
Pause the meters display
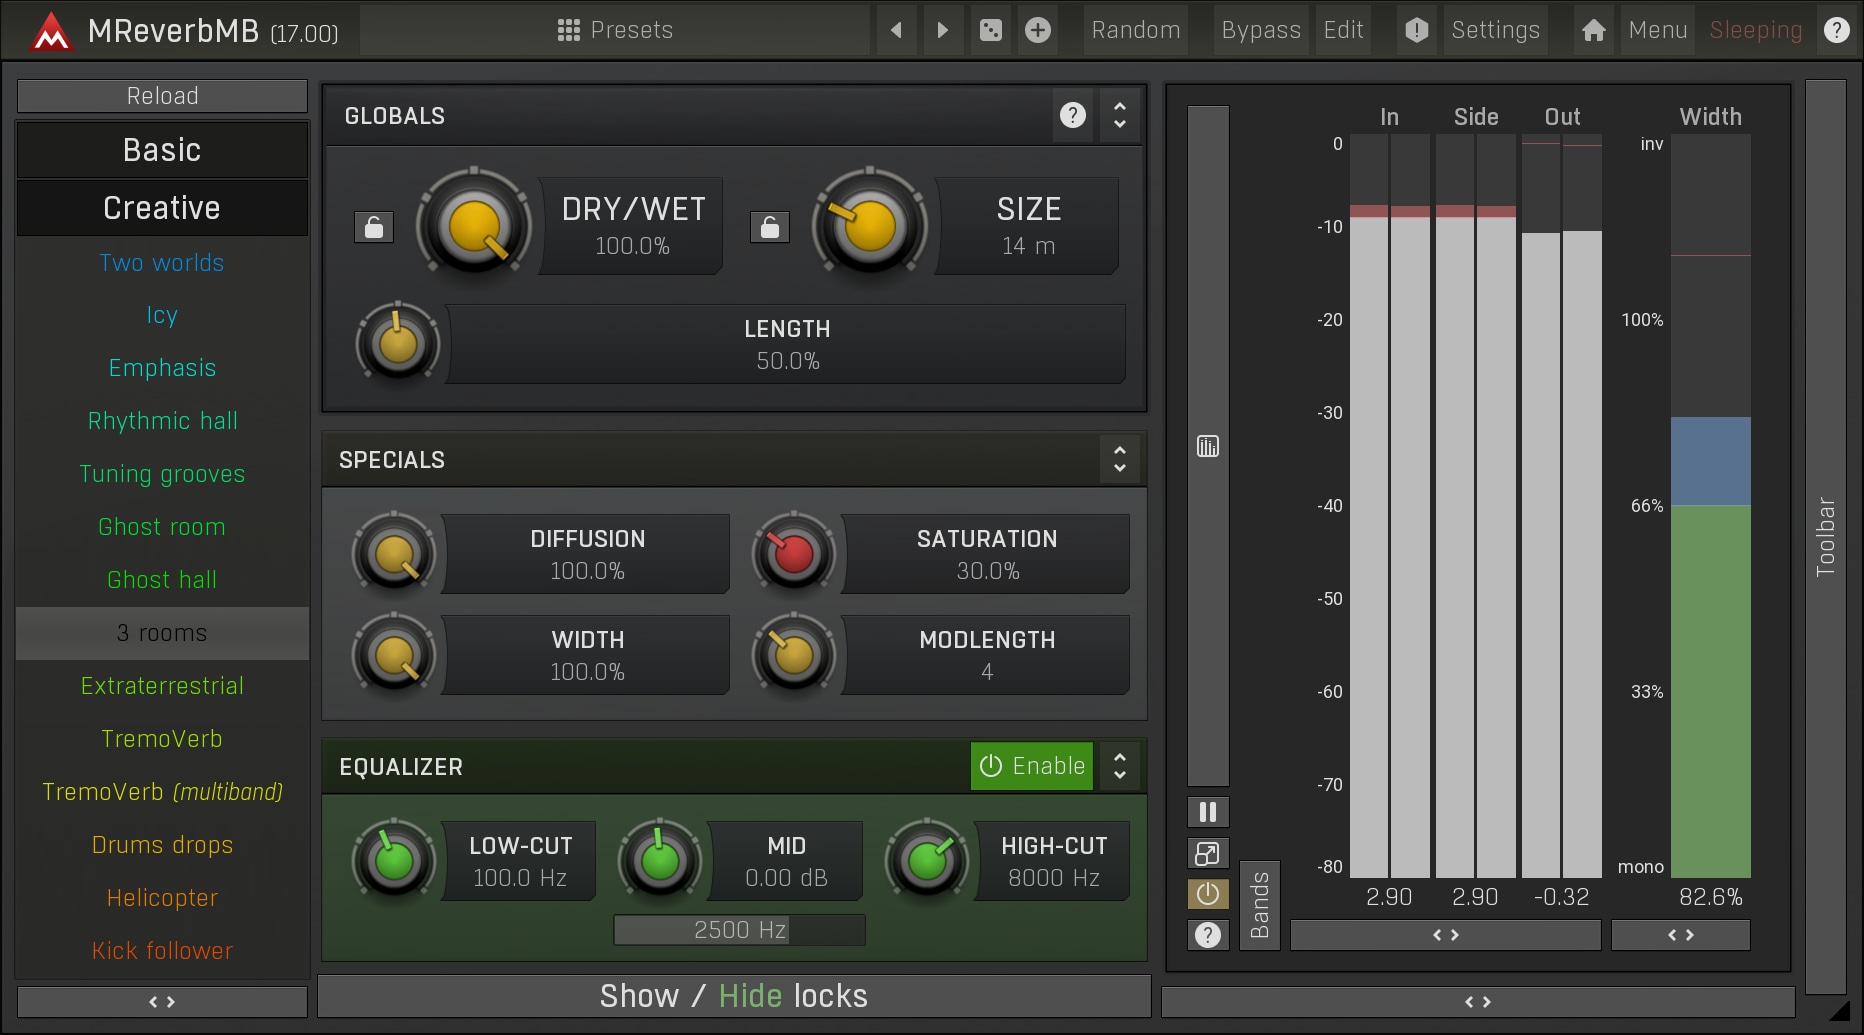click(1208, 812)
